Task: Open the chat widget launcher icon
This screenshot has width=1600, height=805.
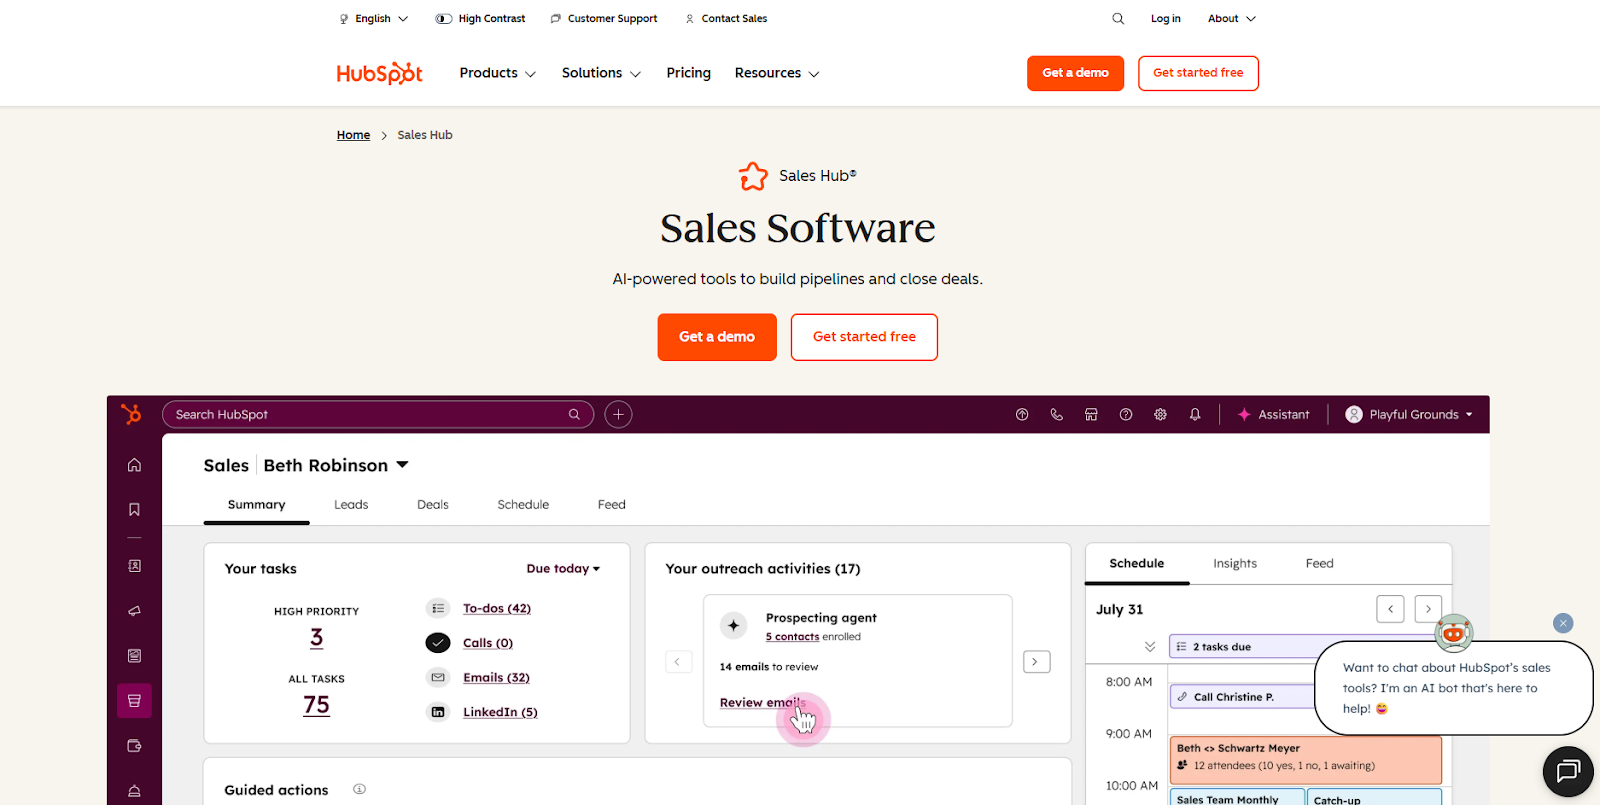Action: pos(1568,771)
